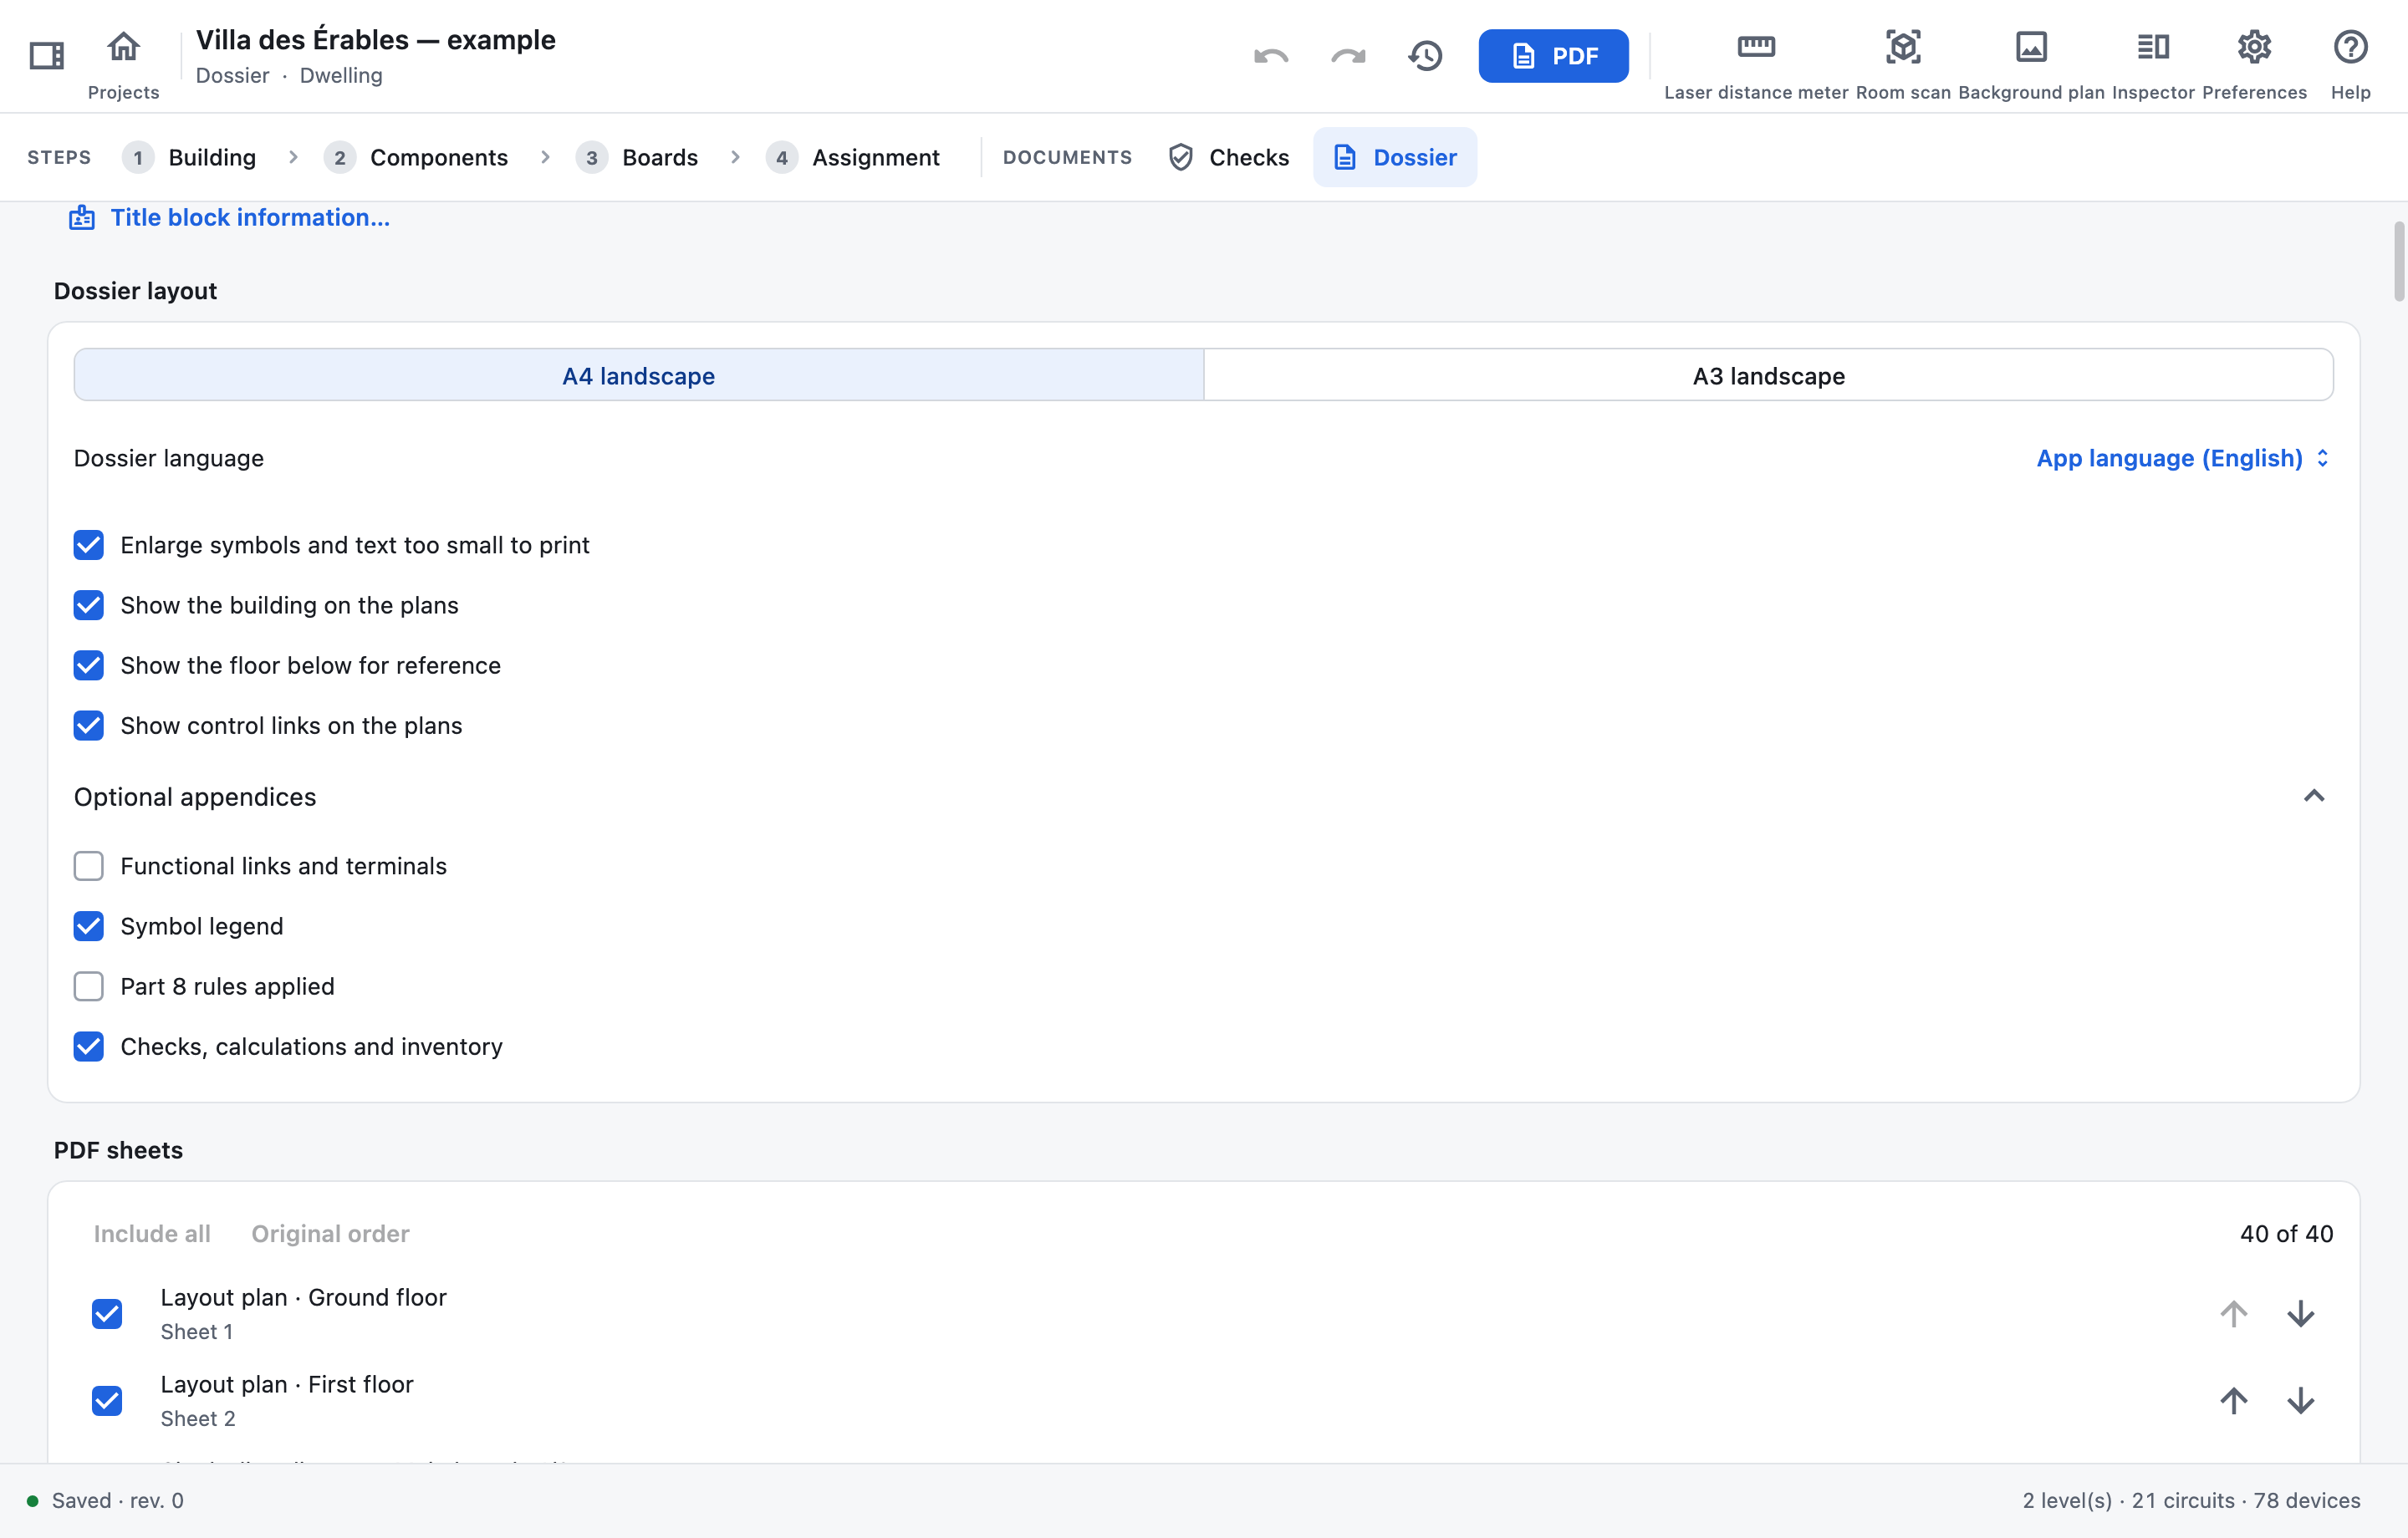Exclude Layout plan Ground floor sheet

tap(107, 1313)
